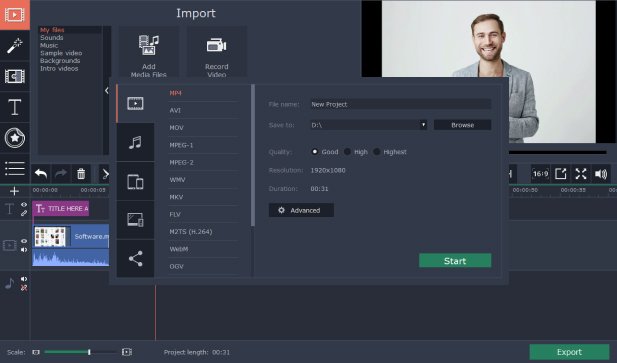Switch preview to full screen
Viewport: 617px width, 363px height.
(581, 174)
